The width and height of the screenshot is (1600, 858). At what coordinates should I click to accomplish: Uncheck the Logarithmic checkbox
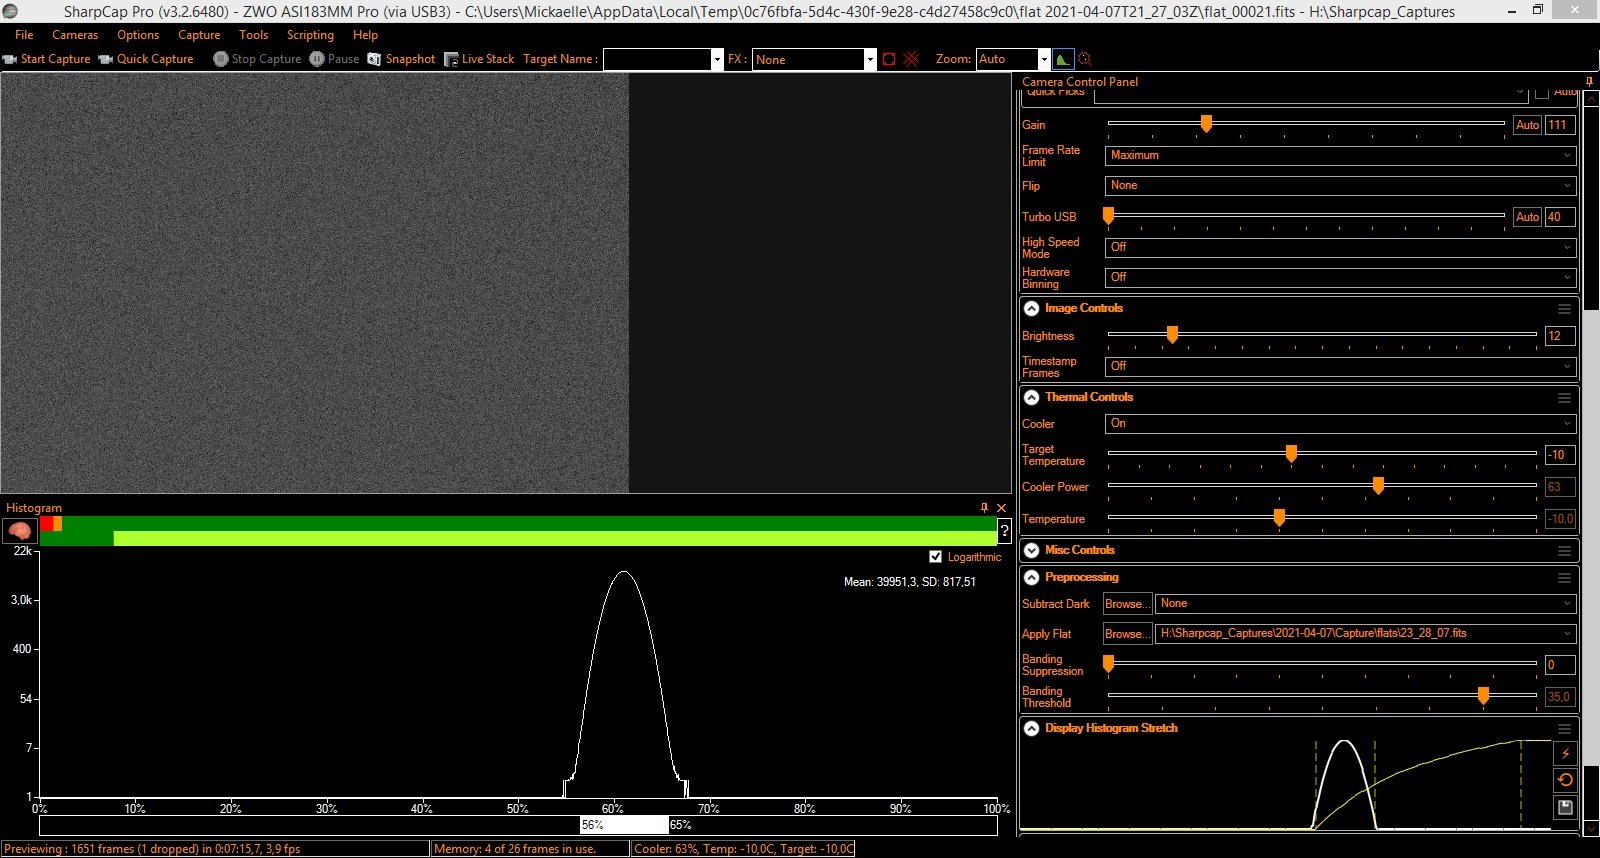click(935, 557)
